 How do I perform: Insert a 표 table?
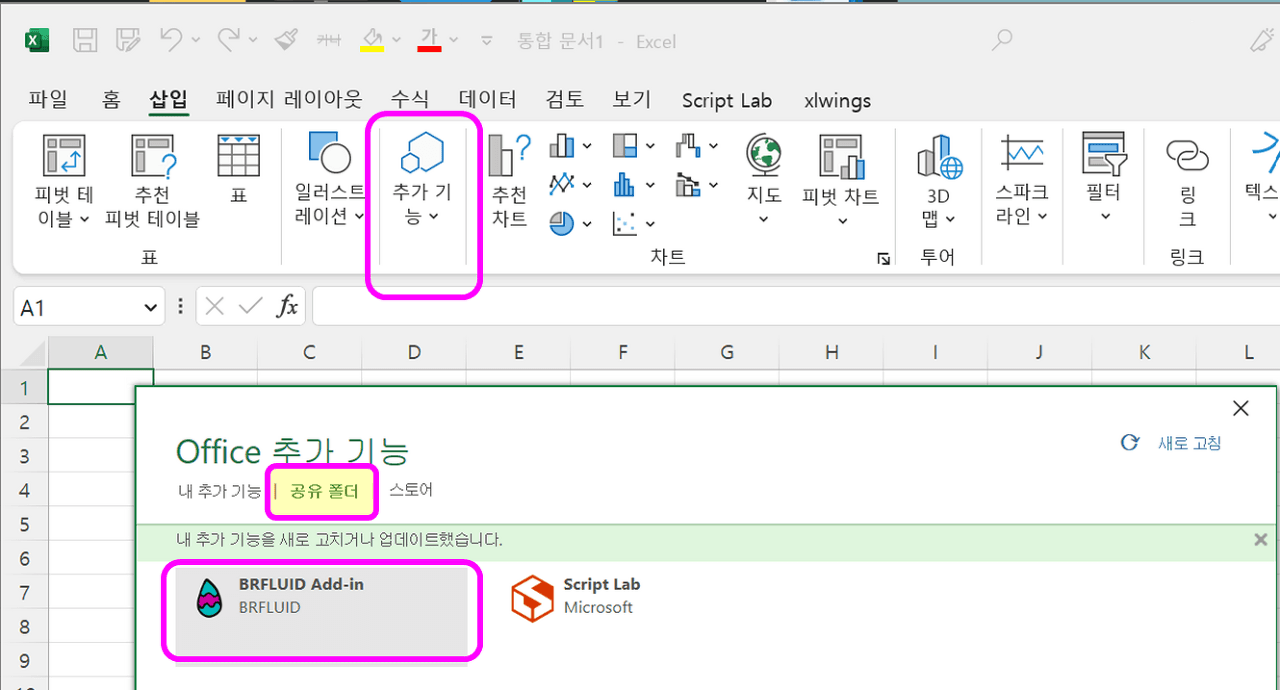pos(238,170)
